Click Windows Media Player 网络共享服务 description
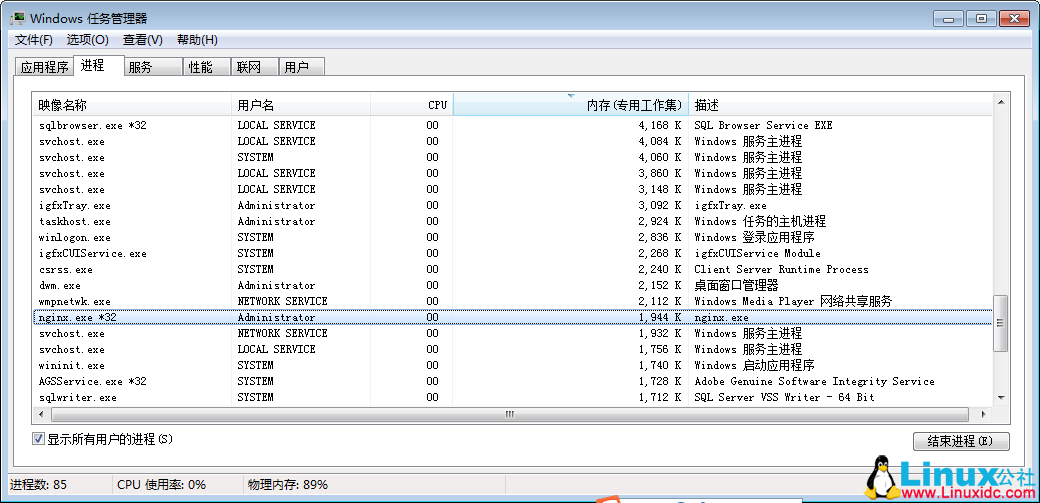Viewport: 1040px width, 503px height. click(x=793, y=301)
